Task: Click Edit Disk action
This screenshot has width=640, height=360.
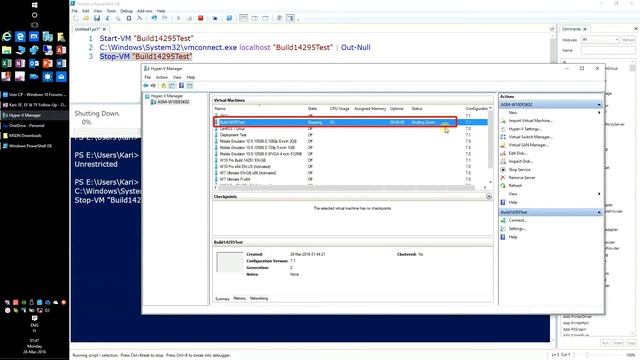Action: point(518,153)
